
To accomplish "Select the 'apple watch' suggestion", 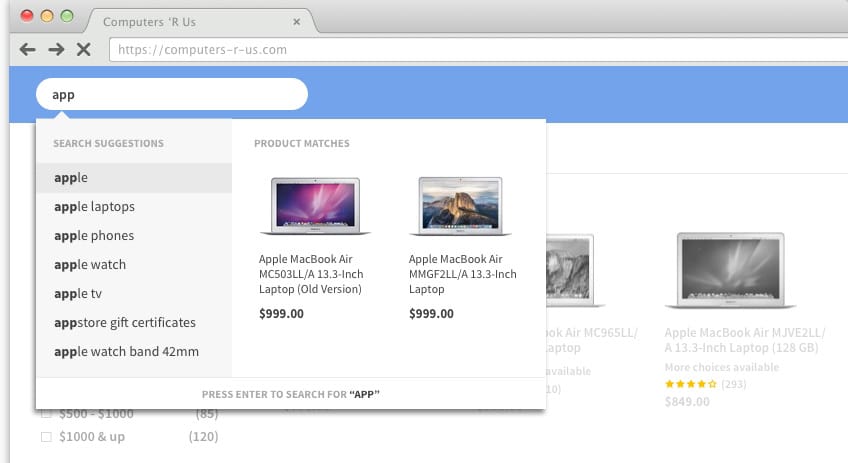I will pyautogui.click(x=134, y=264).
